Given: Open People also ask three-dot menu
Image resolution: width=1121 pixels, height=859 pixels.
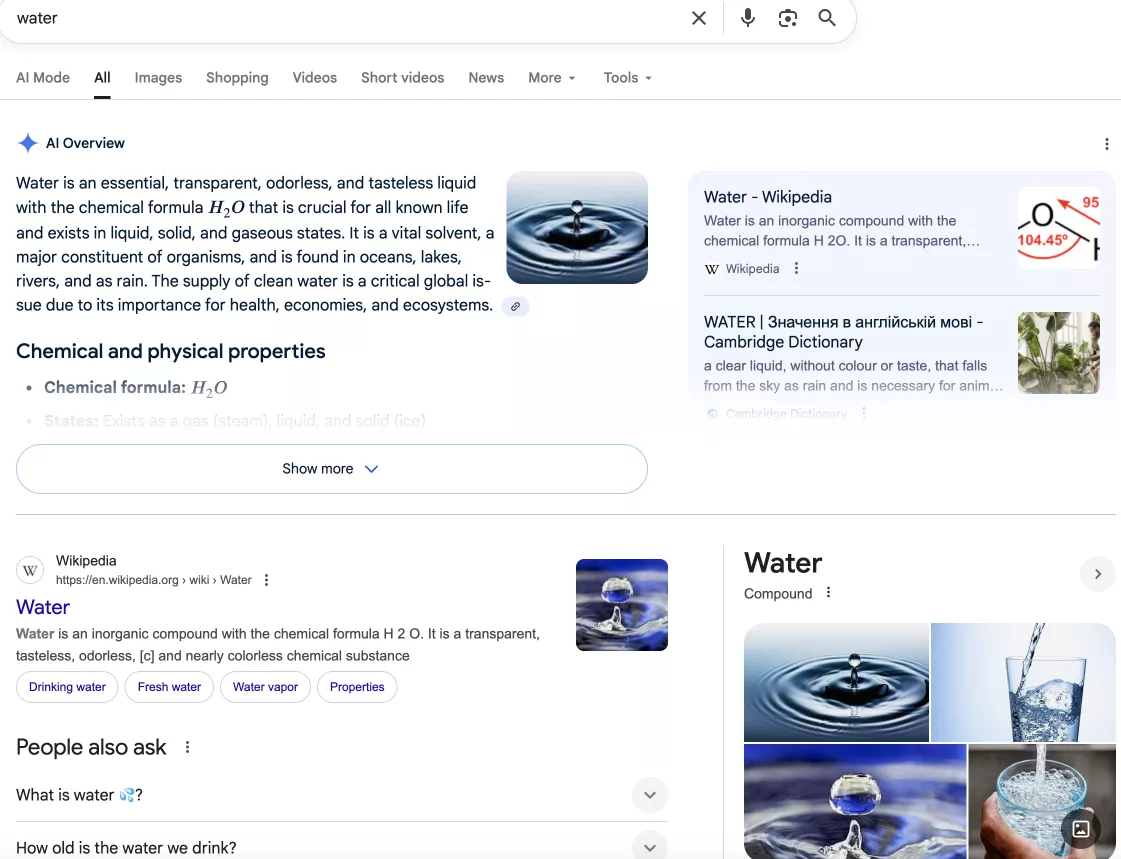Looking at the screenshot, I should (x=187, y=747).
